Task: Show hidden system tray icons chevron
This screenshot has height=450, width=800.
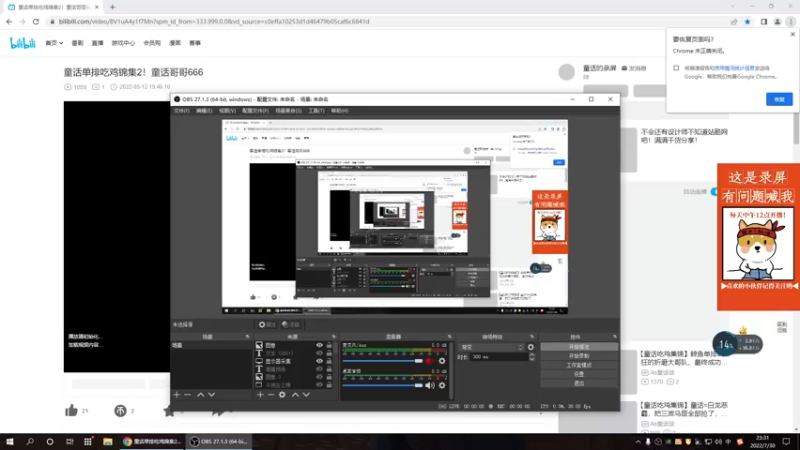Action: (638, 442)
